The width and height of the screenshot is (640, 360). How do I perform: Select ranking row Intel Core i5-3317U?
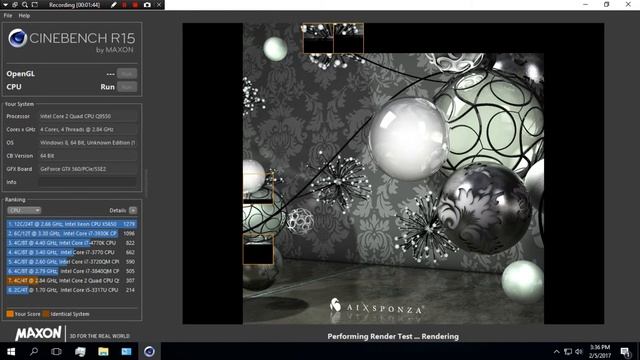(x=71, y=290)
